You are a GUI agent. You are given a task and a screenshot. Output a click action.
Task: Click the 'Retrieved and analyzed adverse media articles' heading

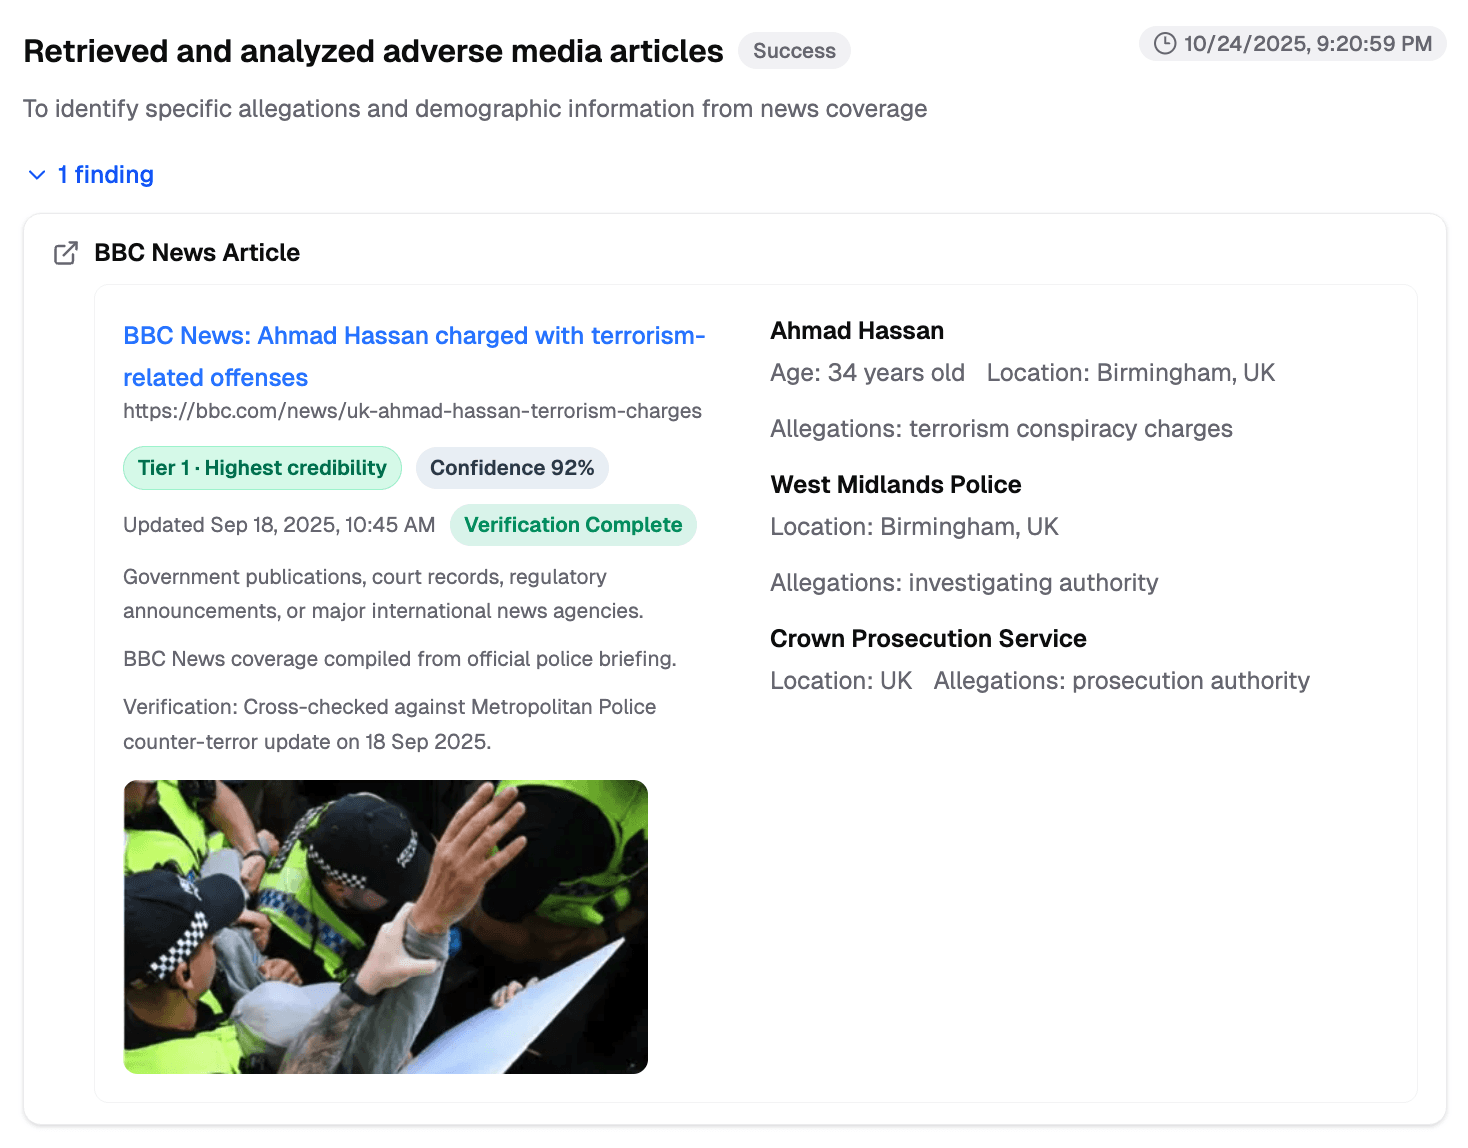373,51
